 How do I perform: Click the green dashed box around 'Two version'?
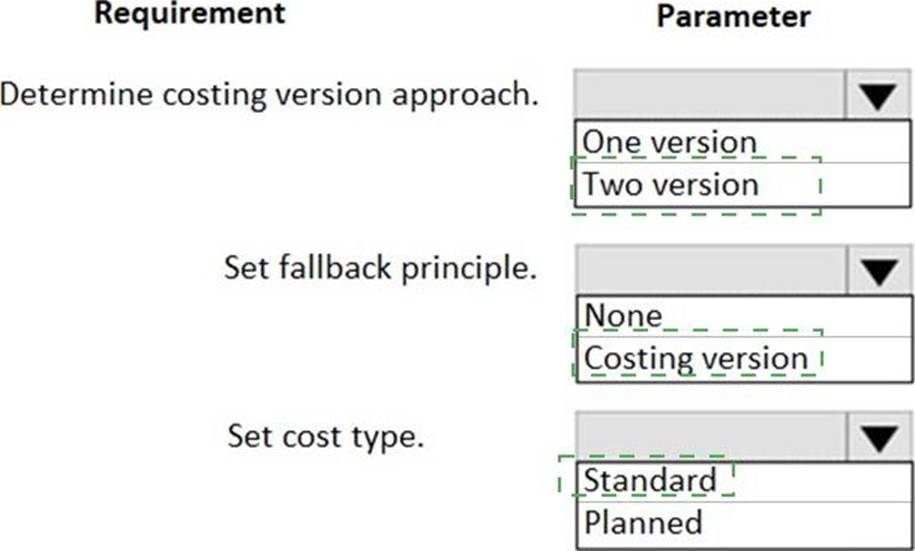point(696,186)
